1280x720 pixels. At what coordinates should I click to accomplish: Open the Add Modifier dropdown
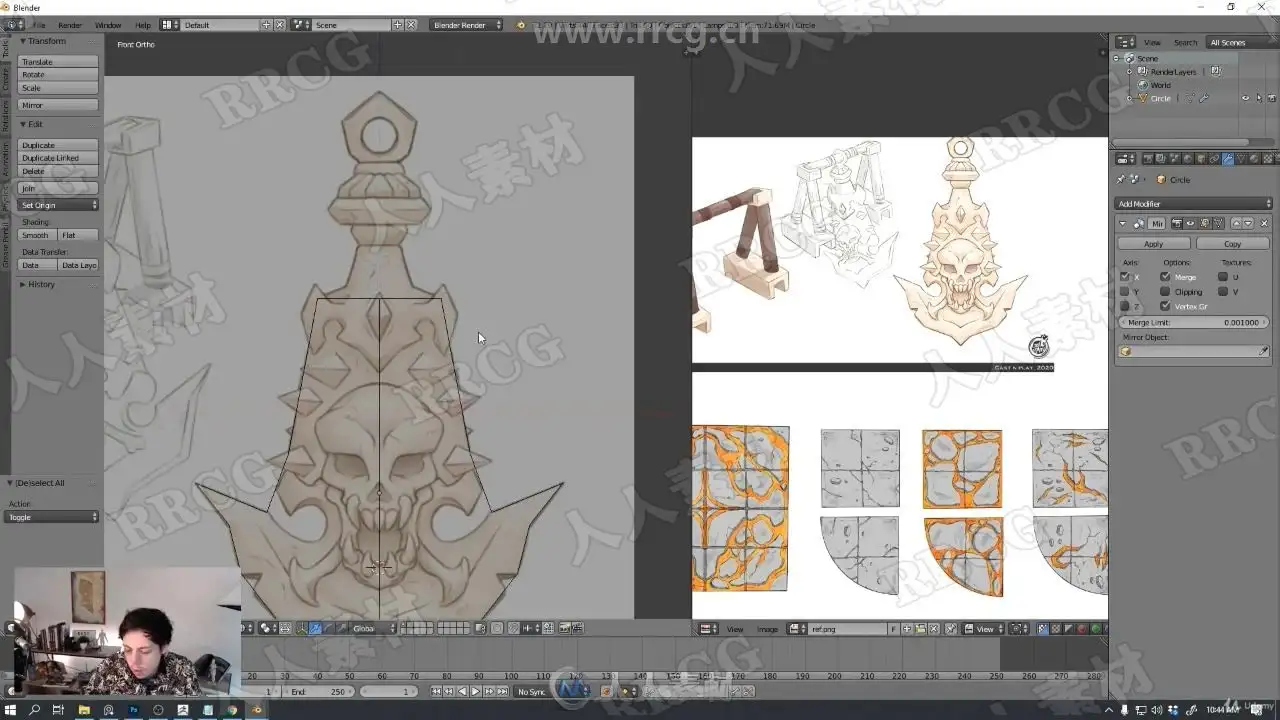click(x=1193, y=204)
